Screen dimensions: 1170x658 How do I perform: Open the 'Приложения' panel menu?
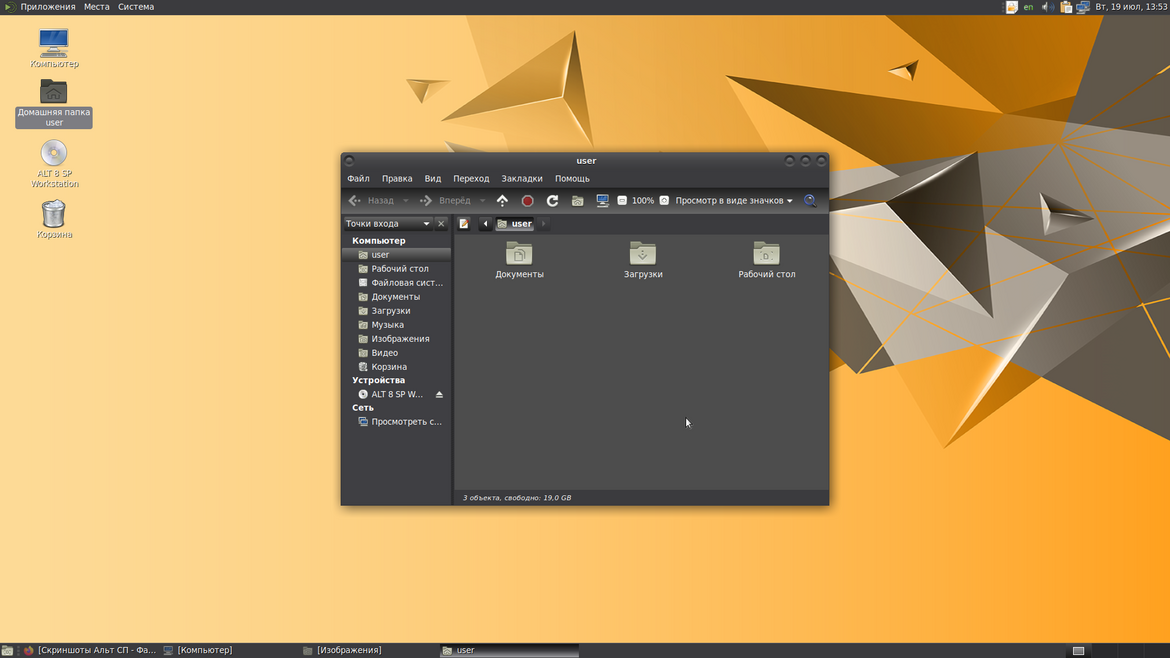(47, 7)
